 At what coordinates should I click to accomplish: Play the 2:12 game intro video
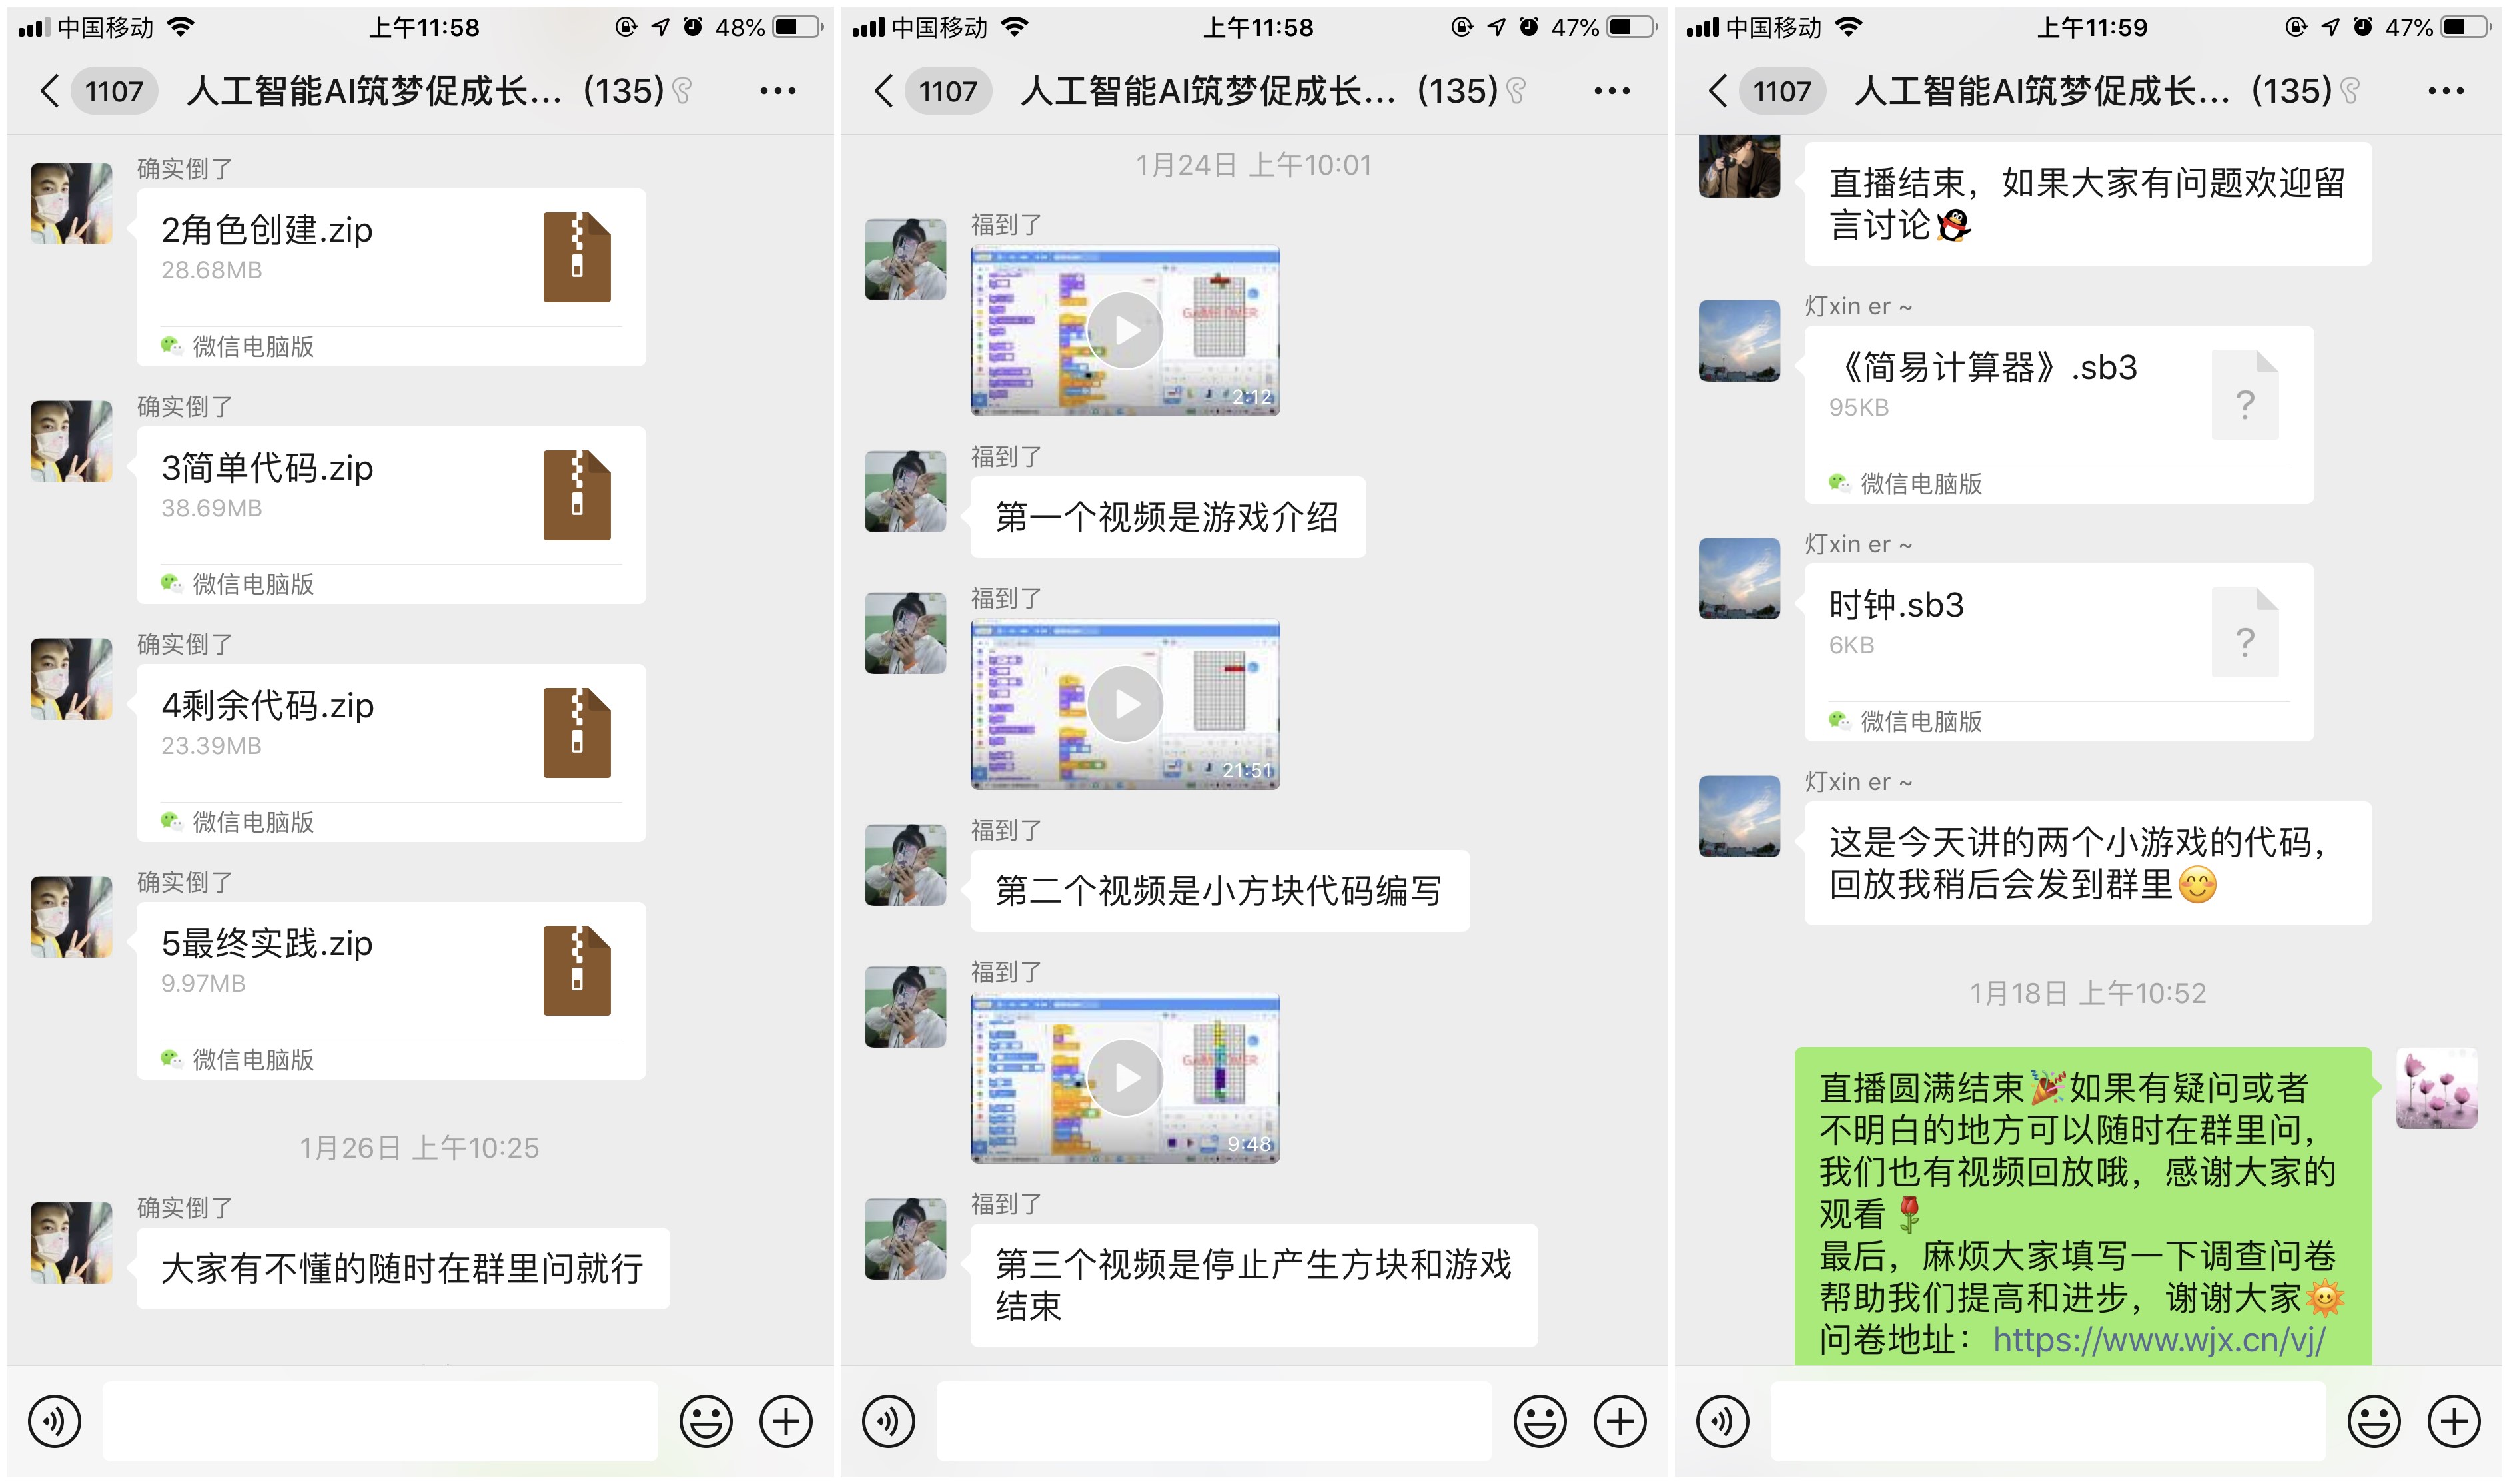[1125, 331]
